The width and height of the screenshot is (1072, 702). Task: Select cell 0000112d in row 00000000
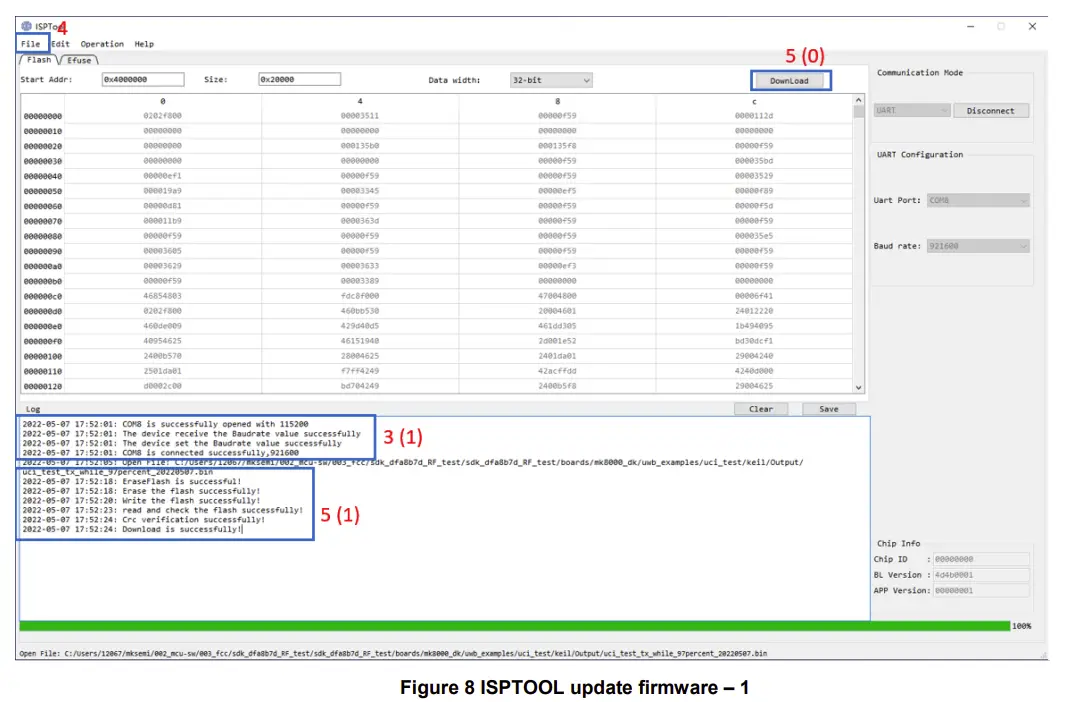754,116
